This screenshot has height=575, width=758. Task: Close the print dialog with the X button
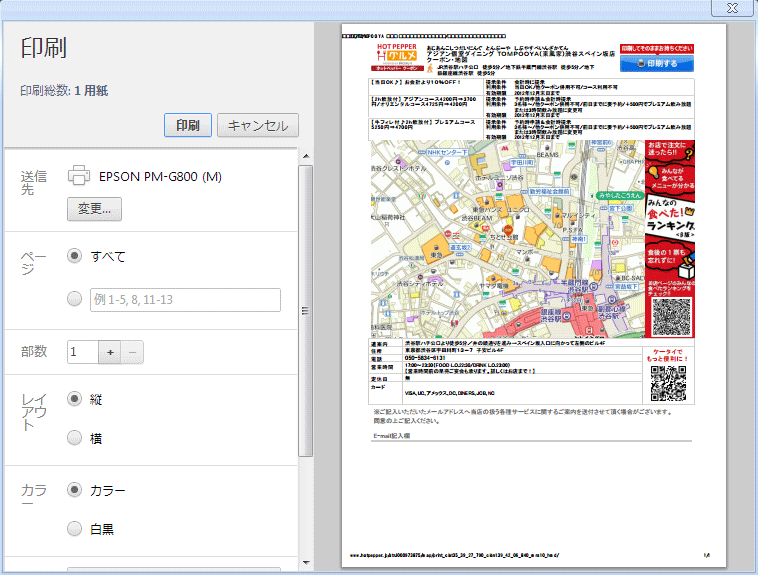point(732,8)
